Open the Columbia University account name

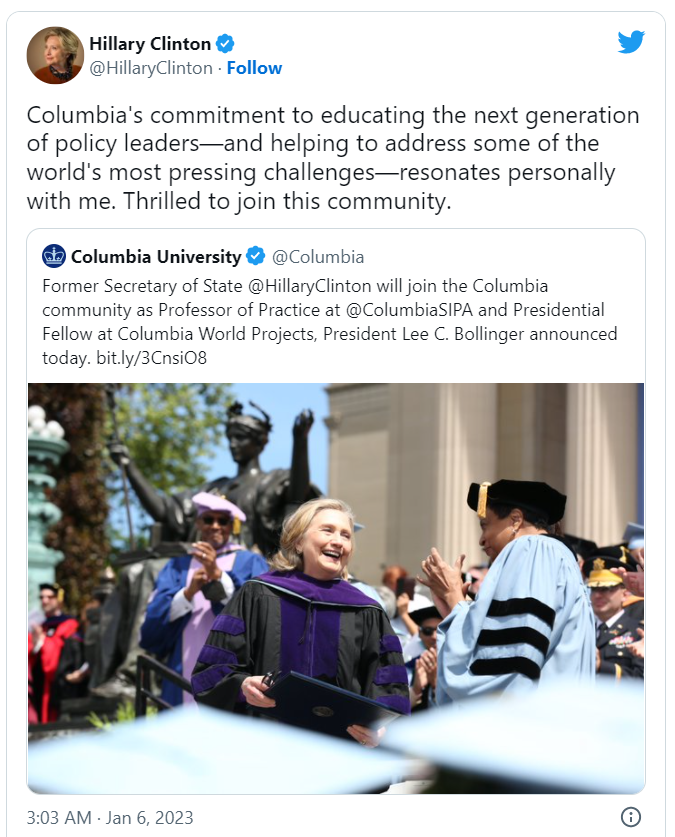156,256
